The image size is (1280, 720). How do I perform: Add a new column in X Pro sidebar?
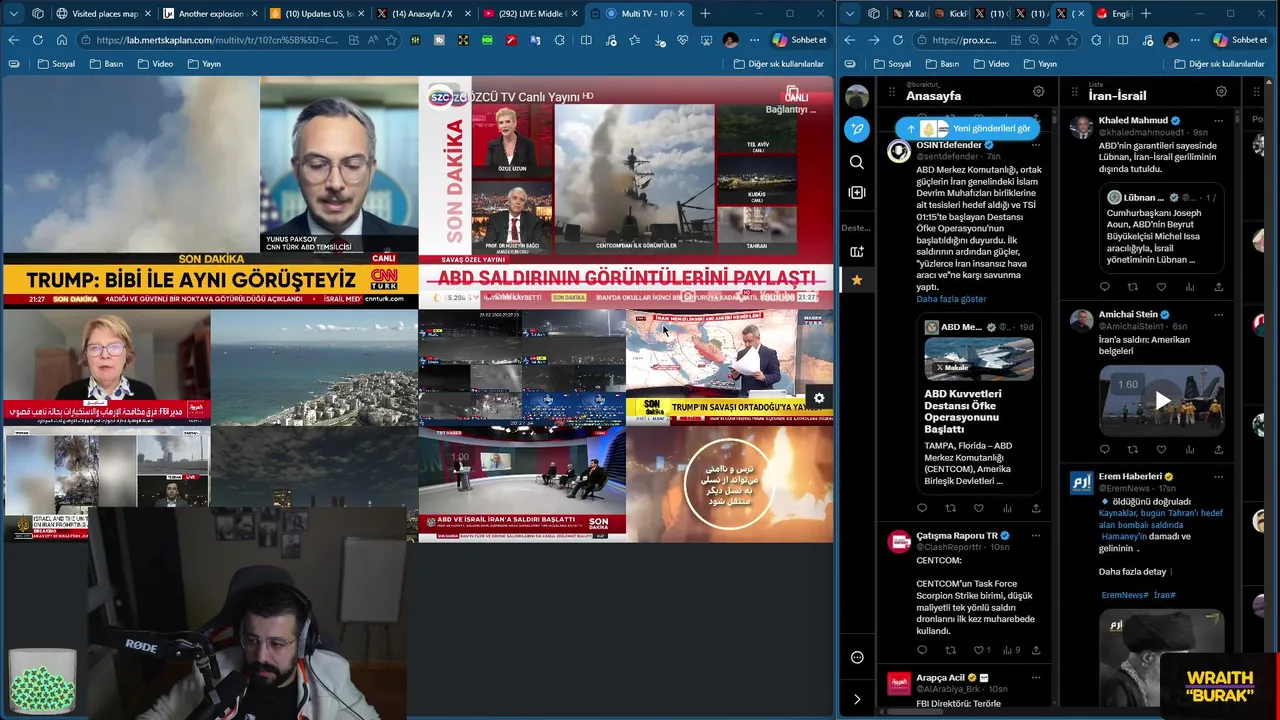(857, 192)
